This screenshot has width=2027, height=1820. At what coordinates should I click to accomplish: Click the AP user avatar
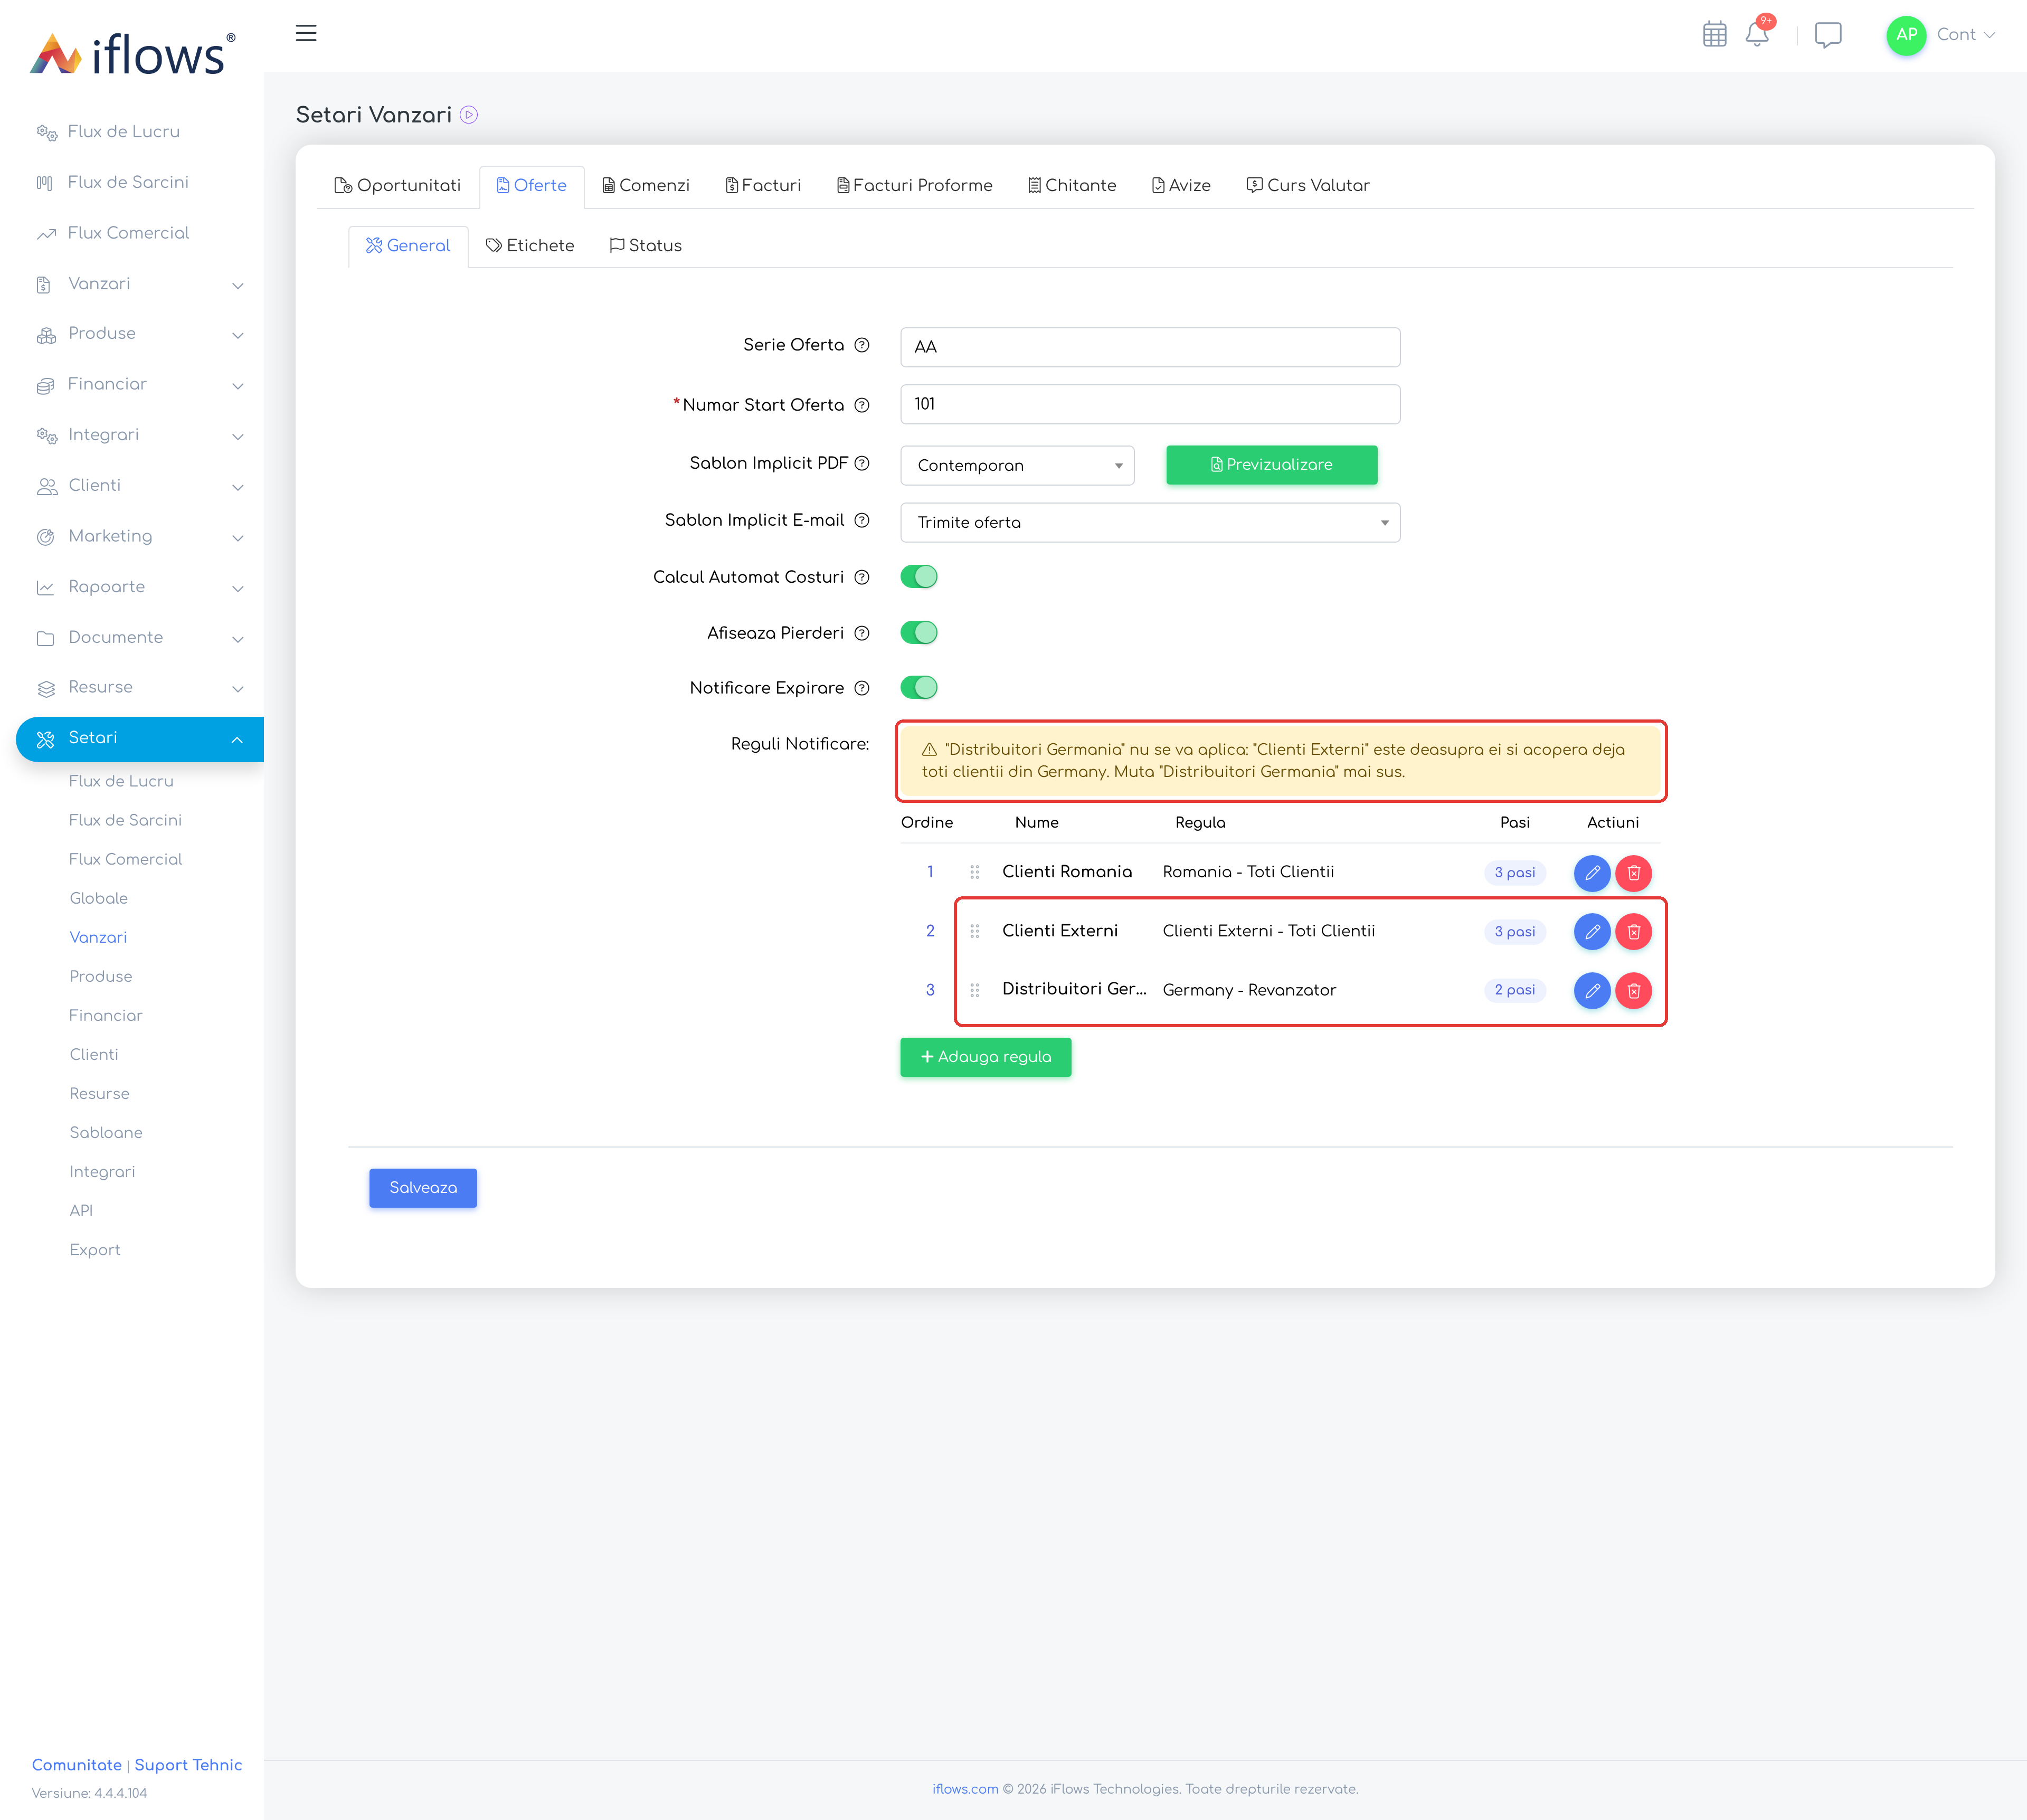tap(1906, 35)
